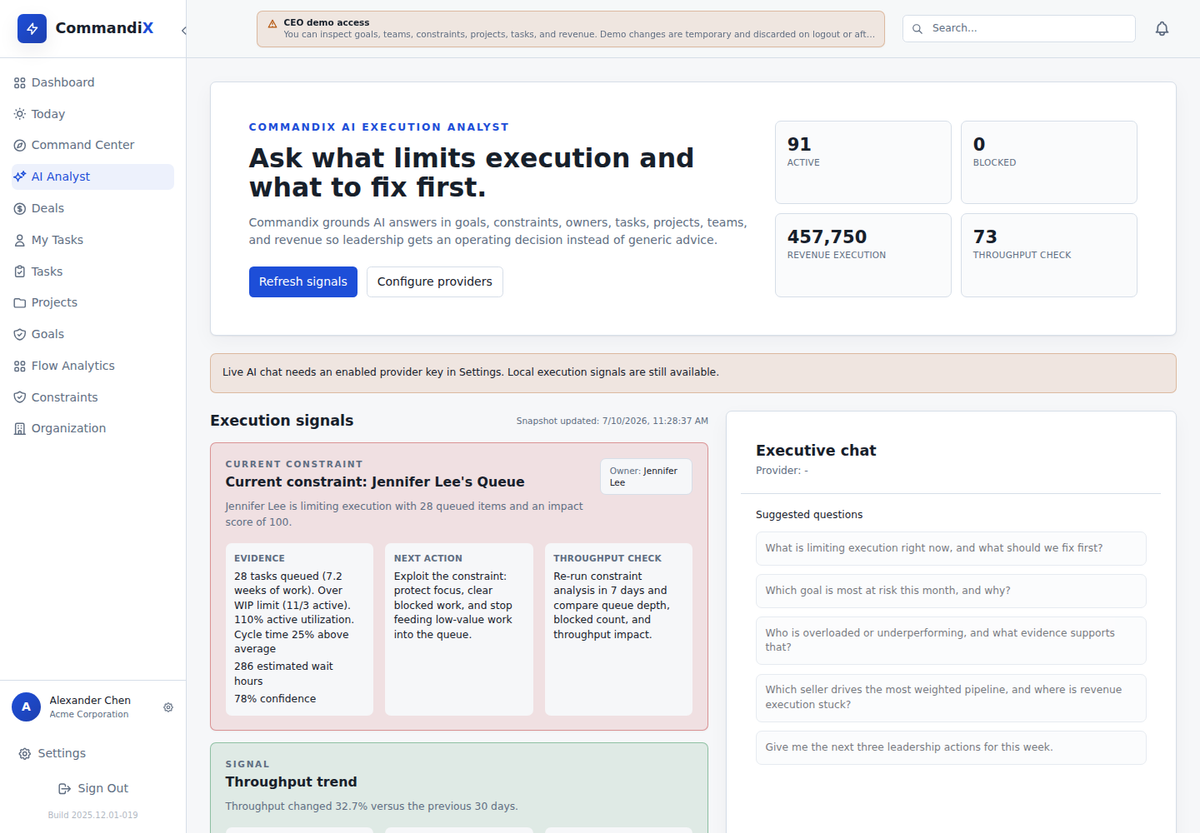
Task: Open the Dashboard menu item
Action: 92,83
